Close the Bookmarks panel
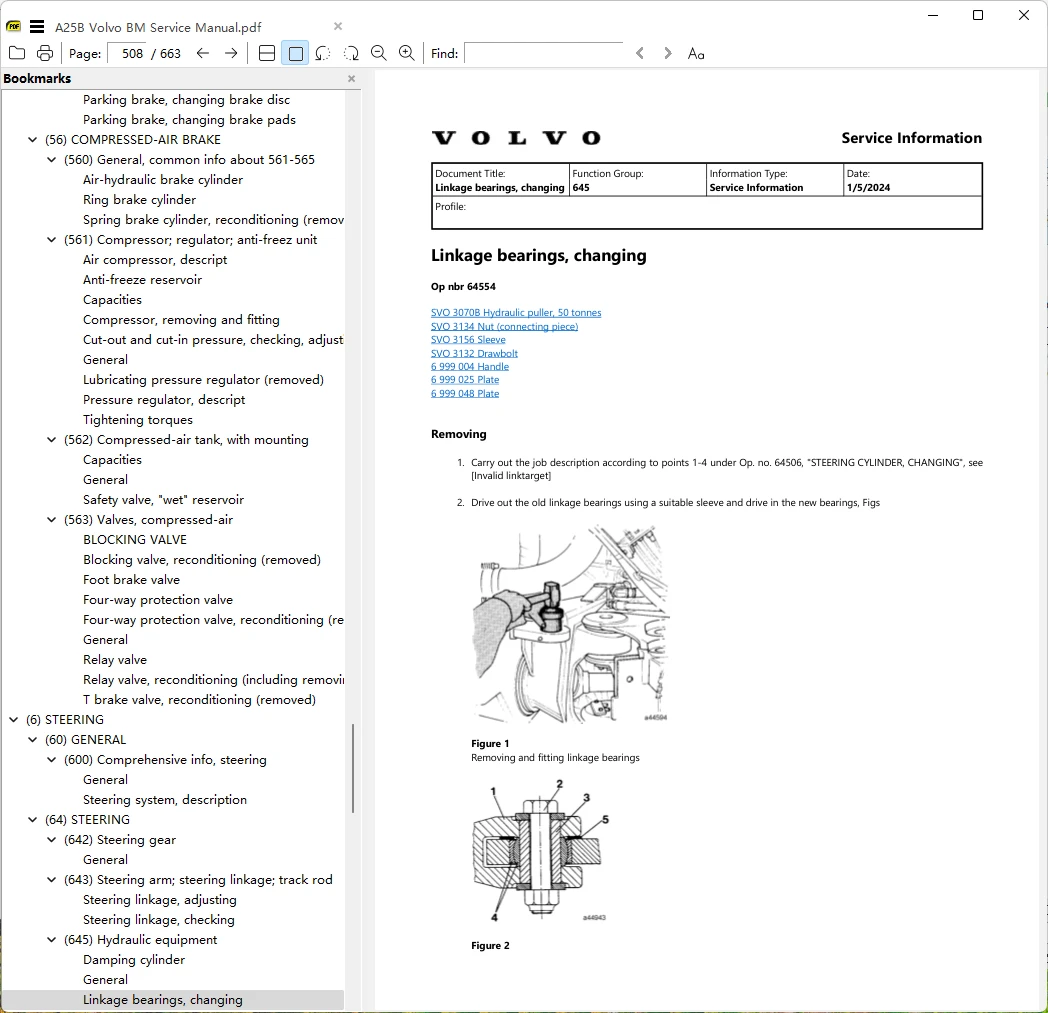Image resolution: width=1048 pixels, height=1013 pixels. 352,79
